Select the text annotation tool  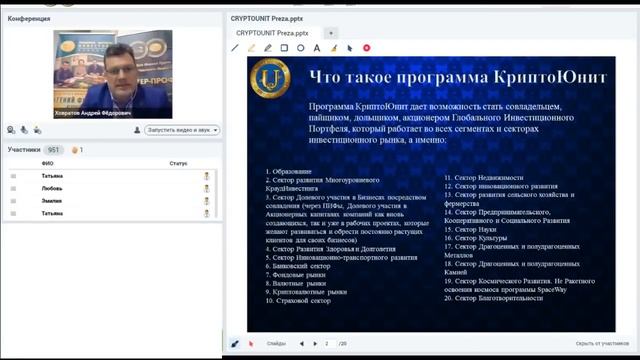pos(317,48)
